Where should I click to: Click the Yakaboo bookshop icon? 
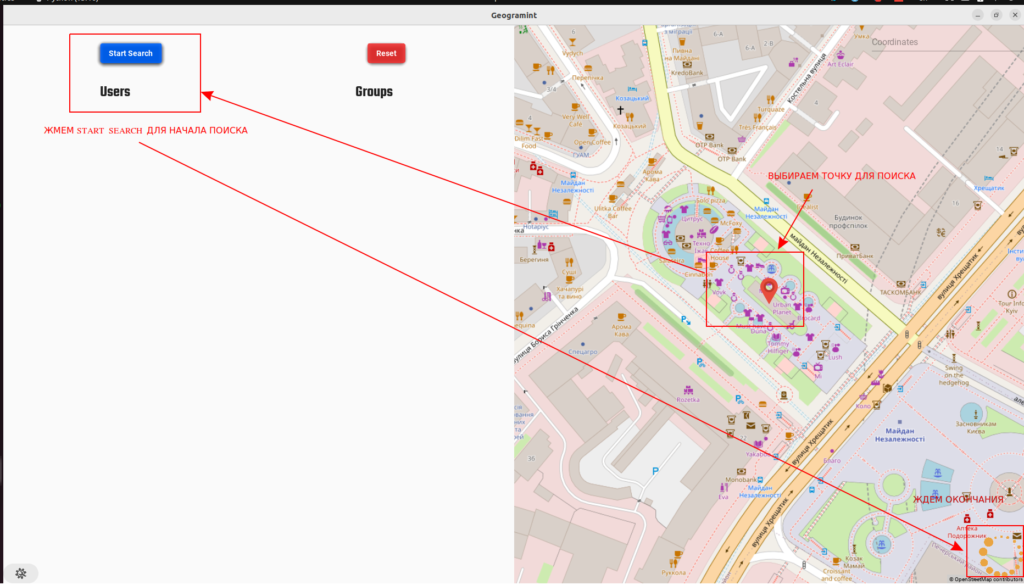[758, 445]
